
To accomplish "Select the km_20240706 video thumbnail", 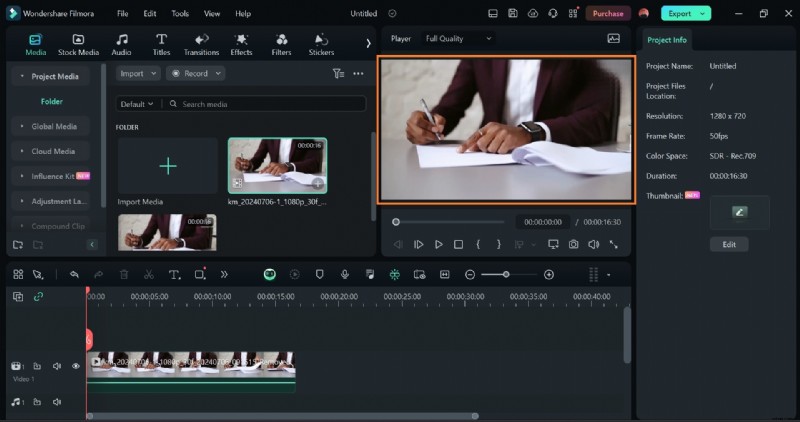I will (x=278, y=165).
